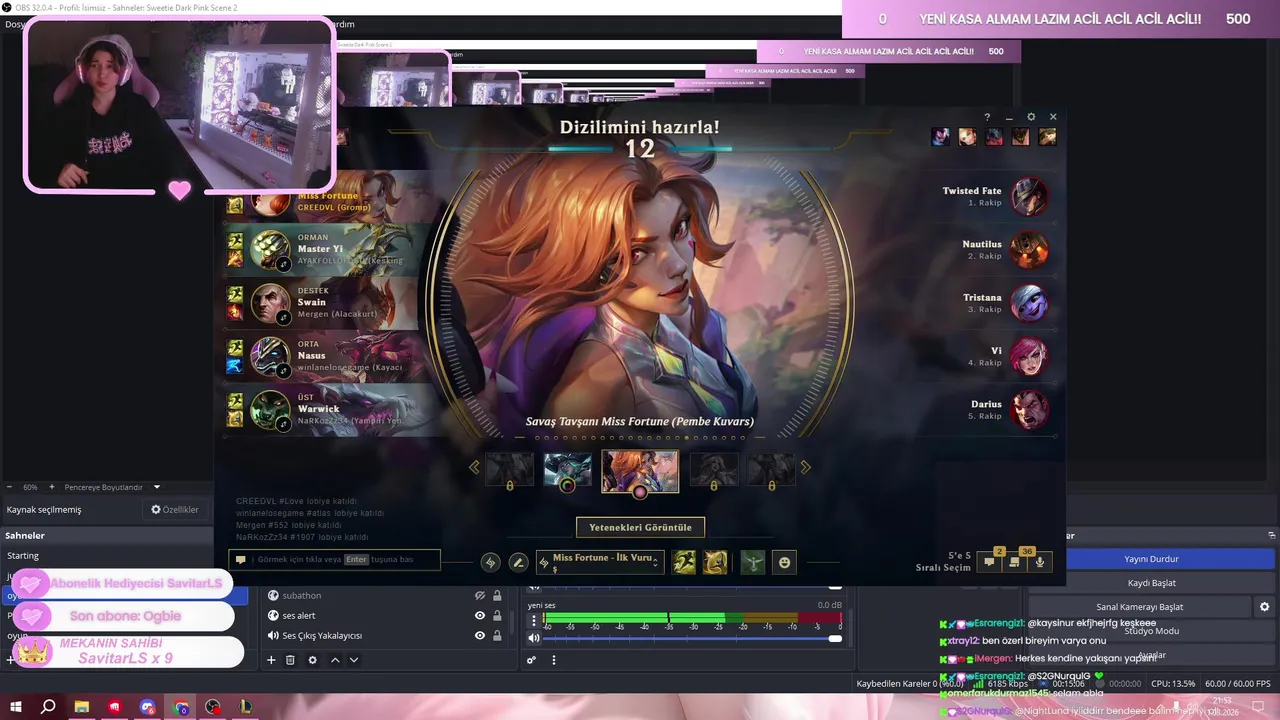Image resolution: width=1280 pixels, height=720 pixels.
Task: Show the hidden subathon source
Action: click(480, 596)
